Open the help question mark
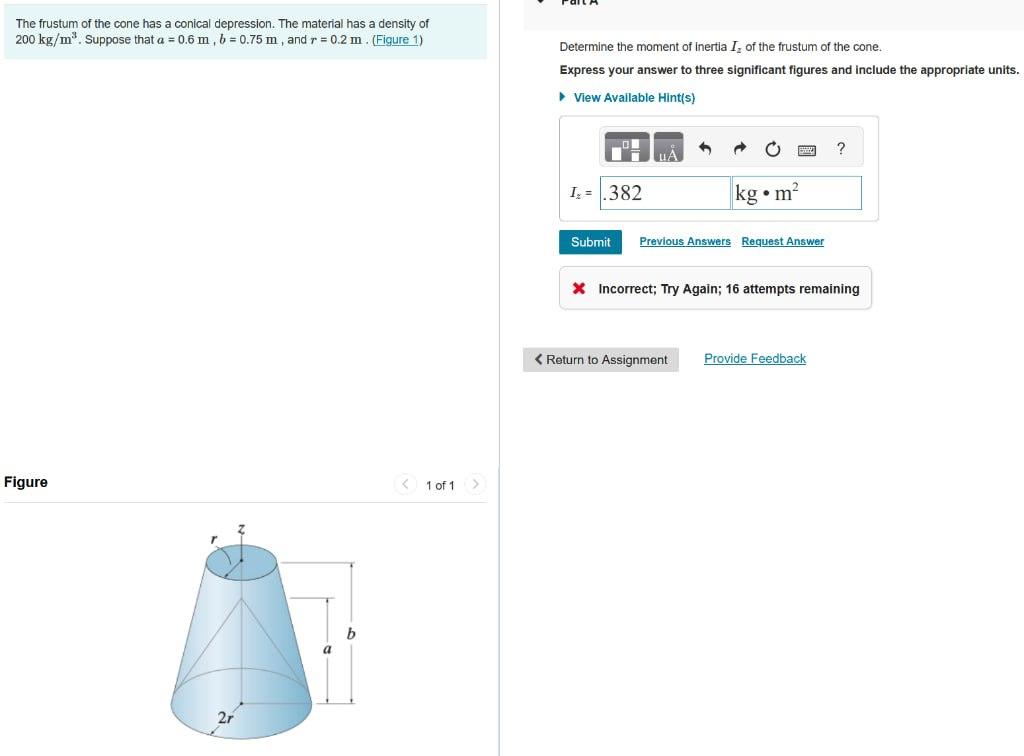This screenshot has height=756, width=1024. tap(841, 148)
